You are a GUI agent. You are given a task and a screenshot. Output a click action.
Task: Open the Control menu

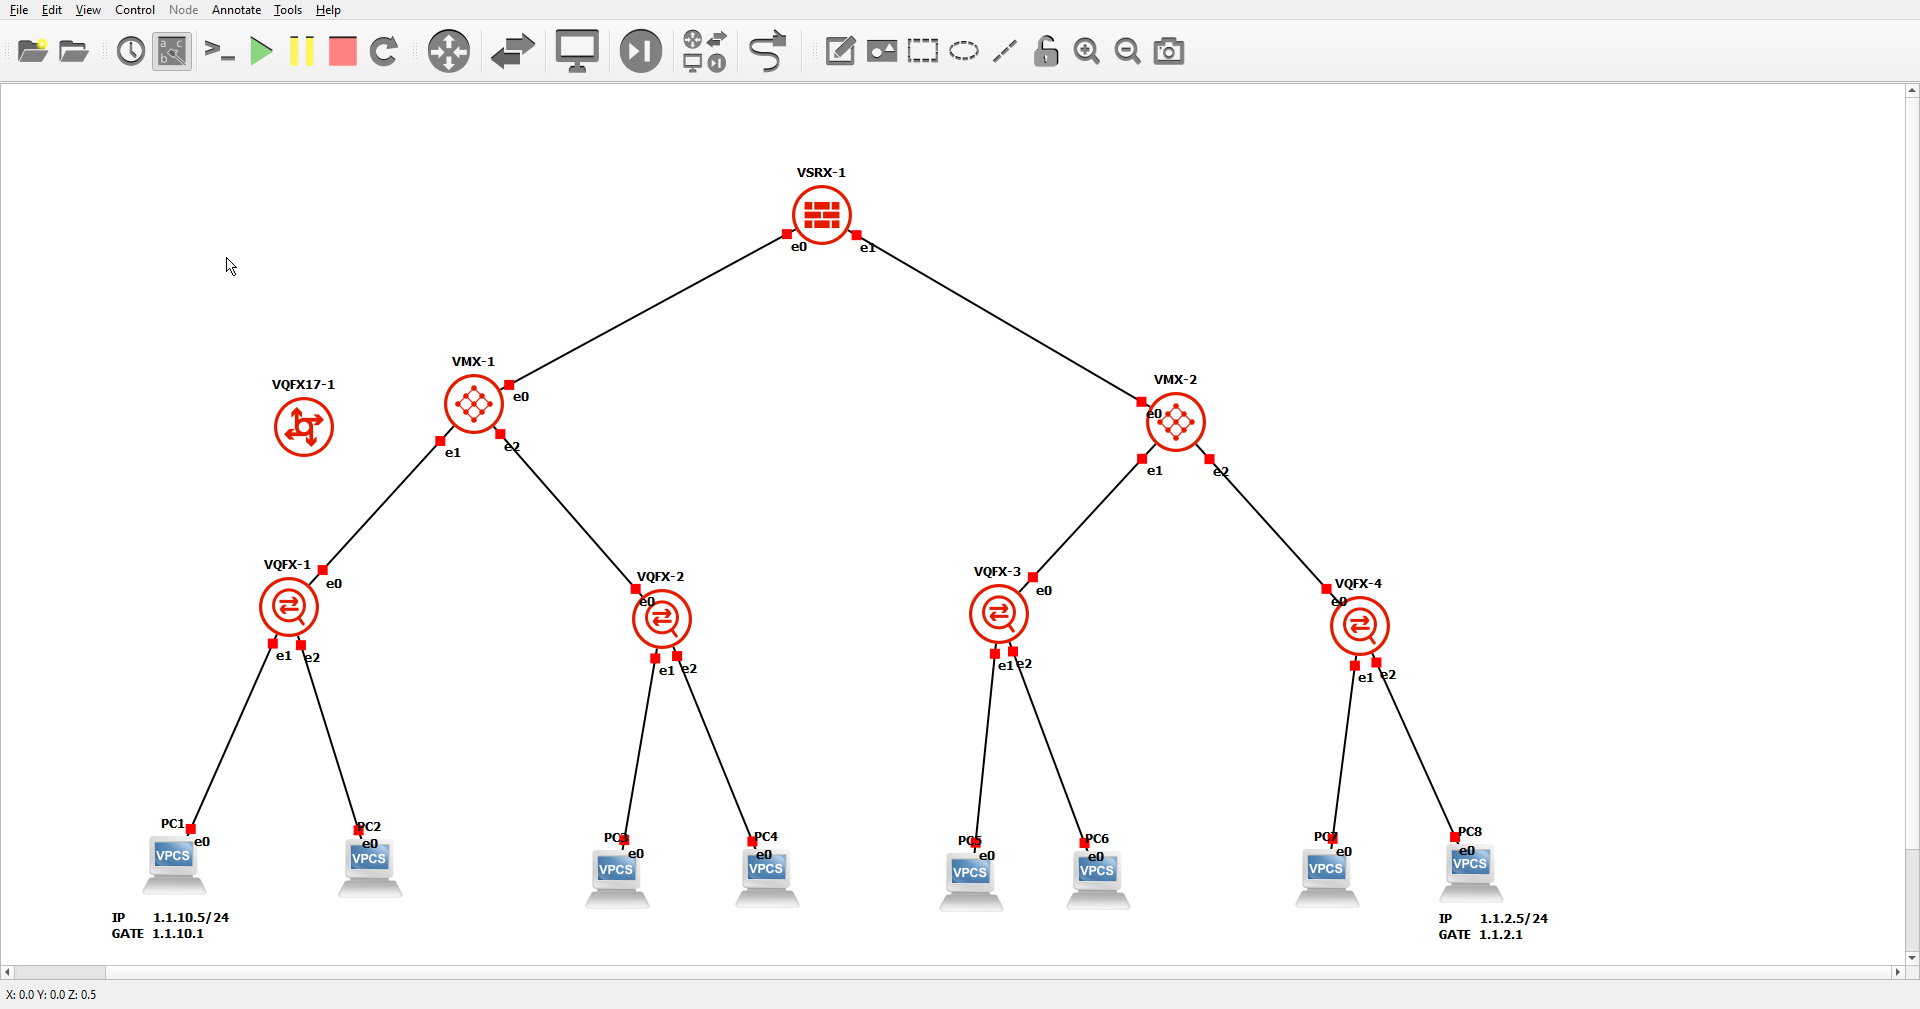click(134, 10)
